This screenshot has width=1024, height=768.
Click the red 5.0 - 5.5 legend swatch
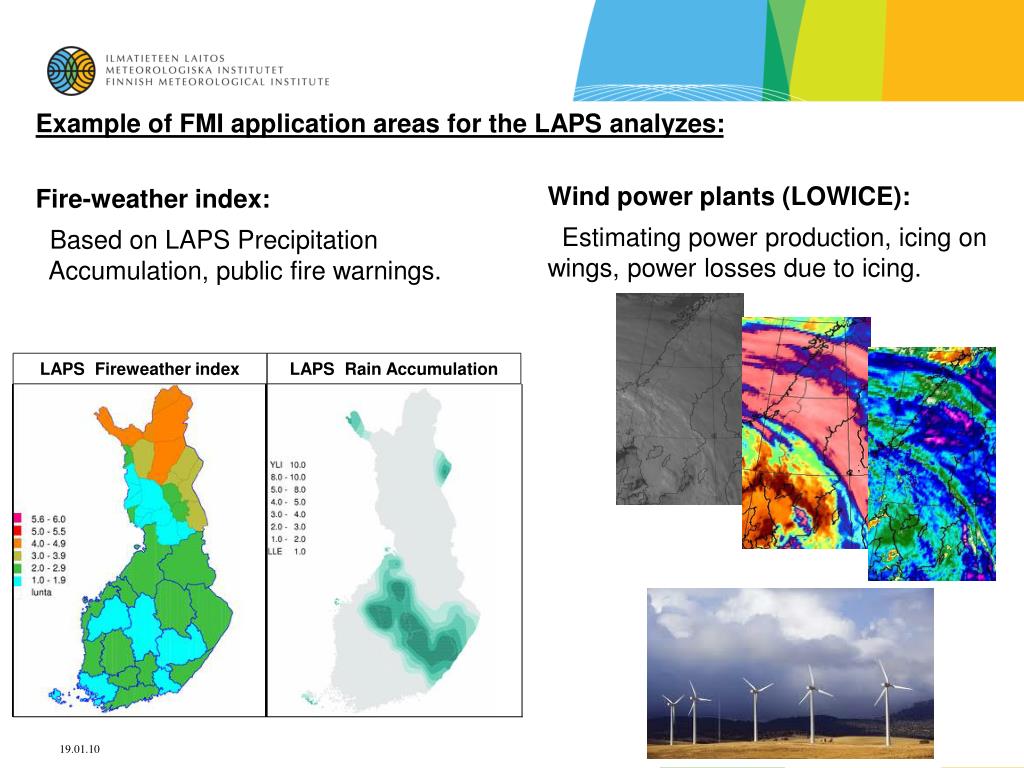pyautogui.click(x=18, y=531)
